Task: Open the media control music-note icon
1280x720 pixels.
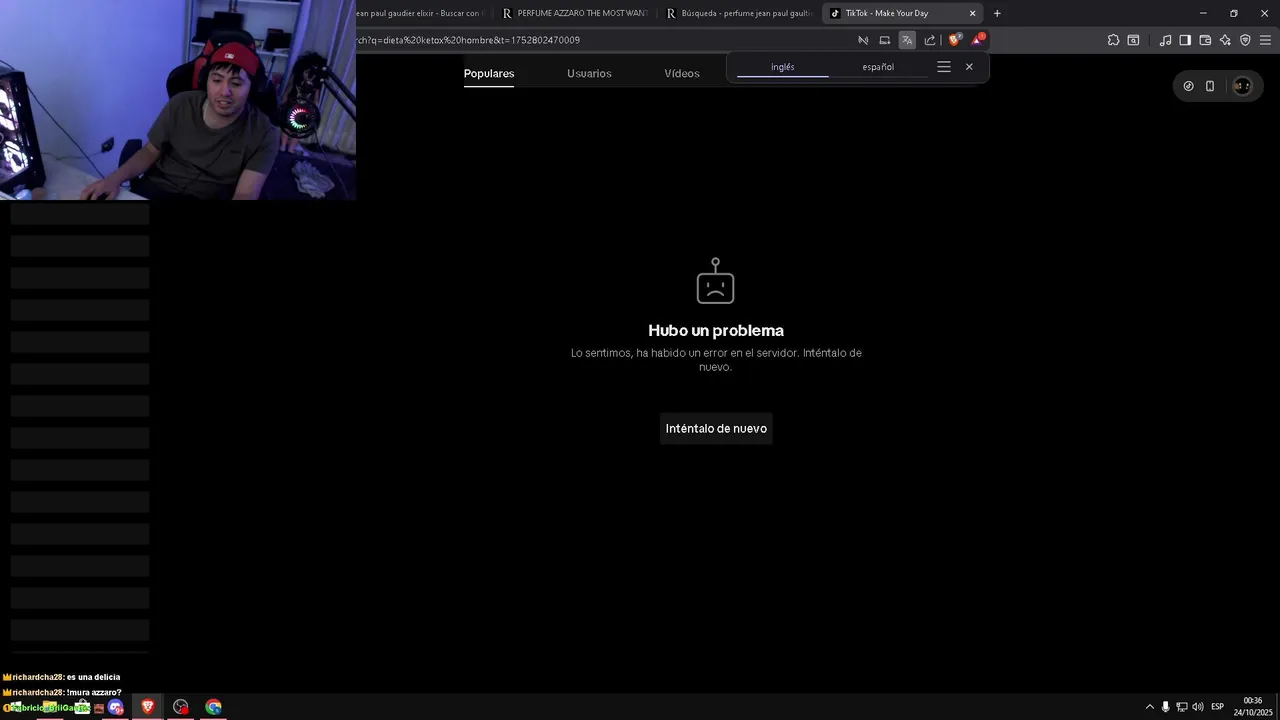Action: (1165, 40)
